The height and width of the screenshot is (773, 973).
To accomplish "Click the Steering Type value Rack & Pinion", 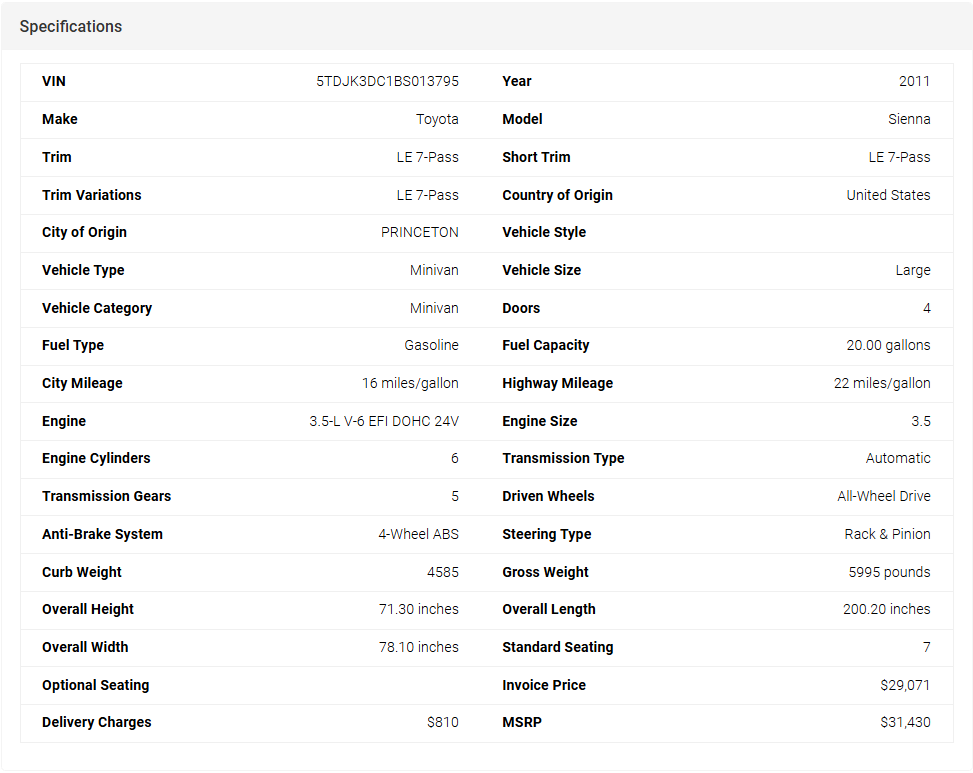I will click(x=887, y=535).
